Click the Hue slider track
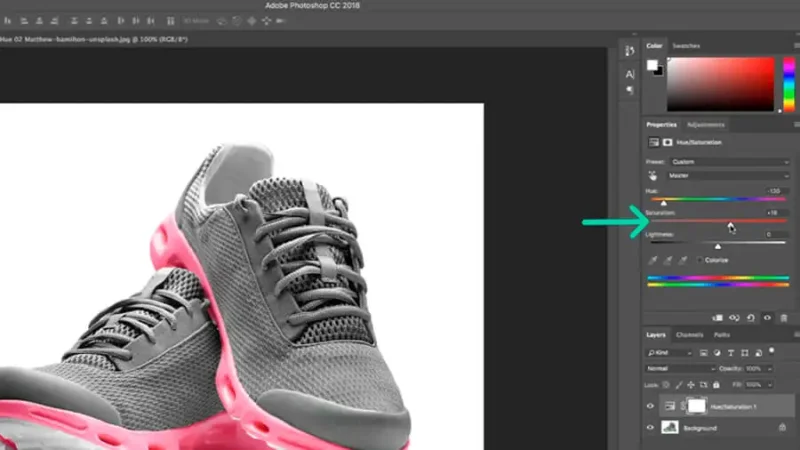The width and height of the screenshot is (800, 450). click(718, 199)
